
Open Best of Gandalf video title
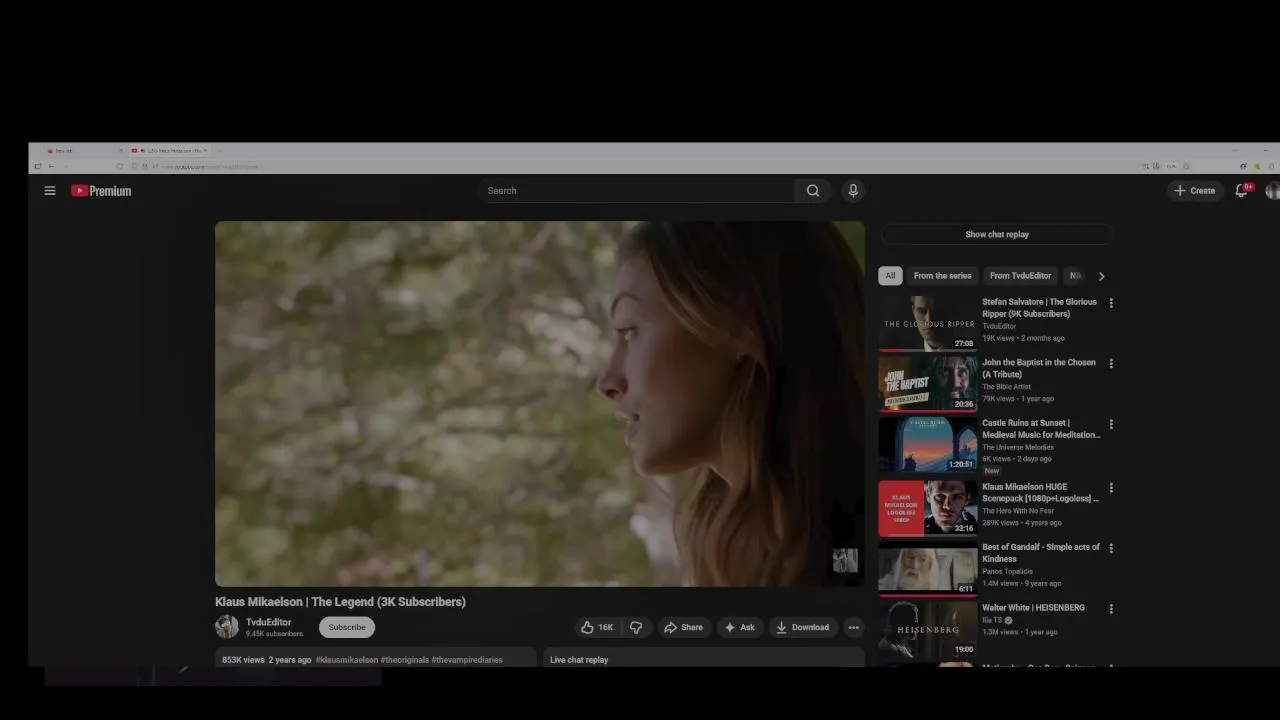point(1040,553)
